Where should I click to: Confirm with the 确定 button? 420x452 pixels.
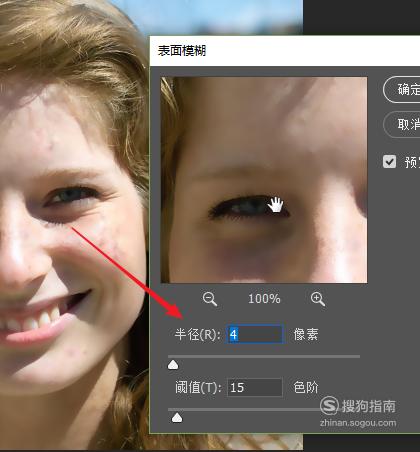pos(402,89)
